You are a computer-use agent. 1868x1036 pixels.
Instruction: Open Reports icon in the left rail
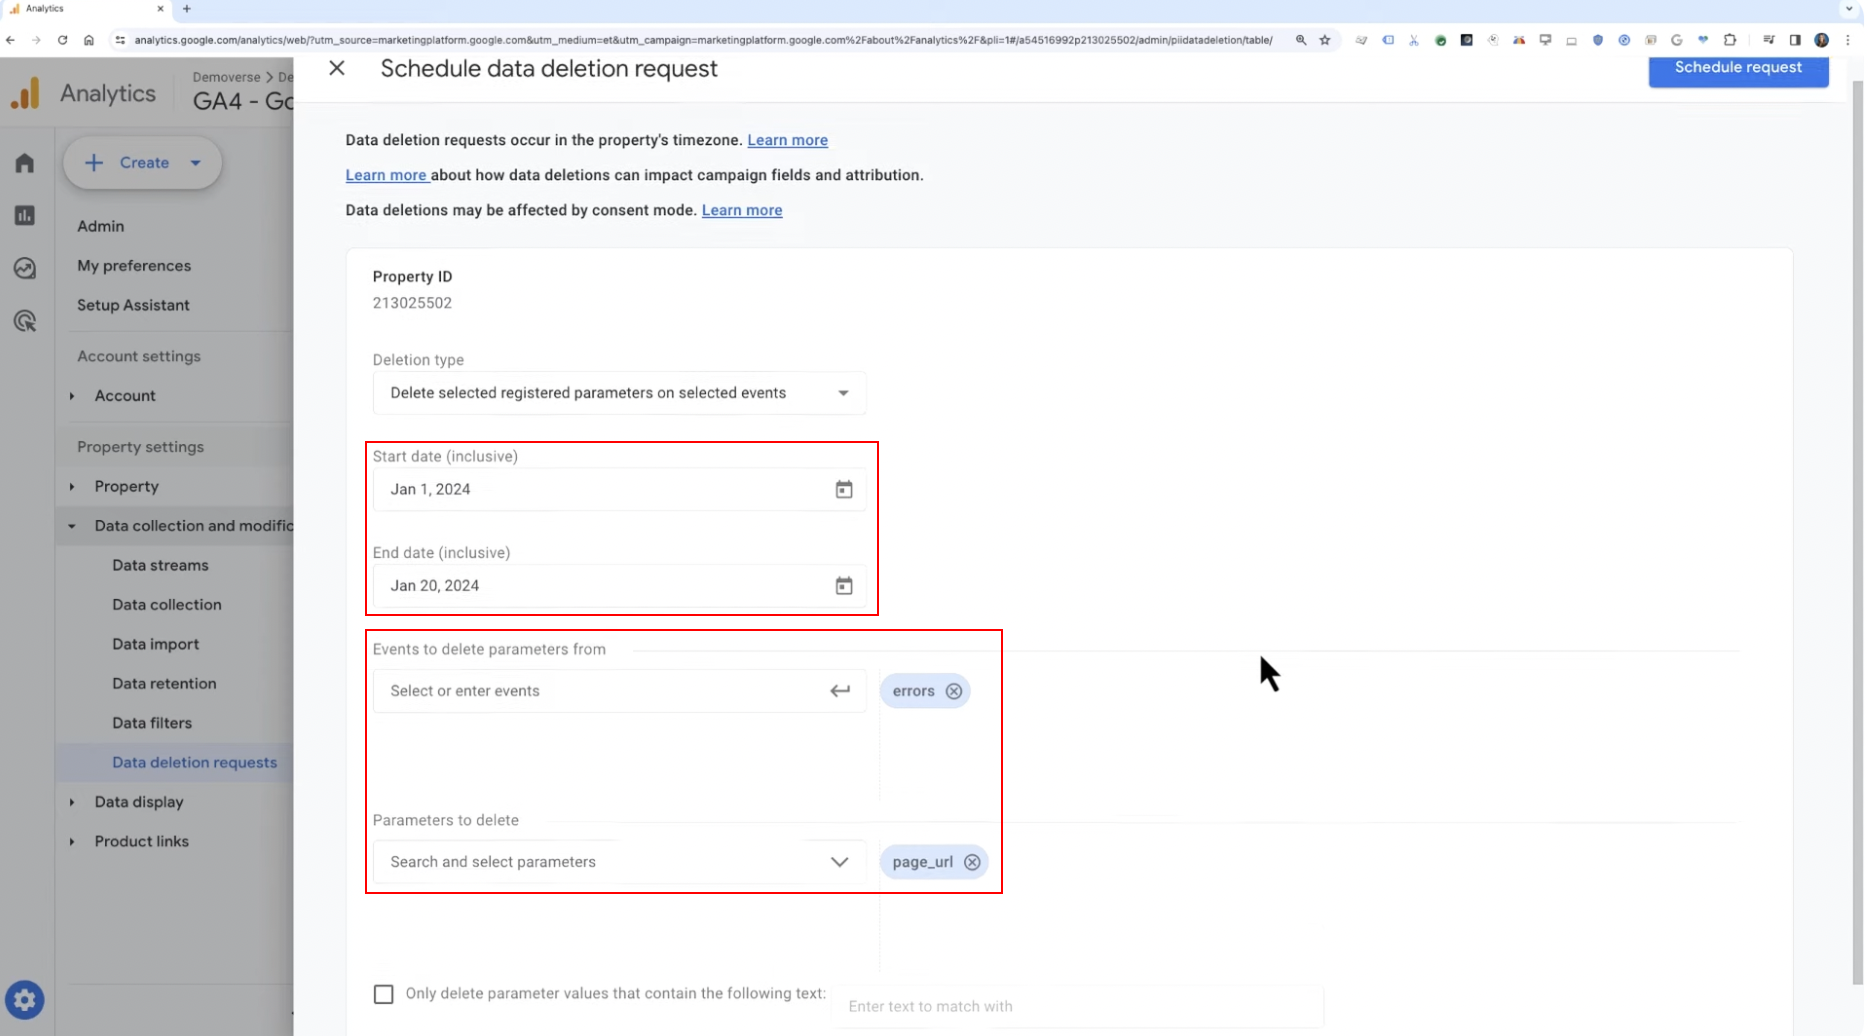[x=25, y=216]
